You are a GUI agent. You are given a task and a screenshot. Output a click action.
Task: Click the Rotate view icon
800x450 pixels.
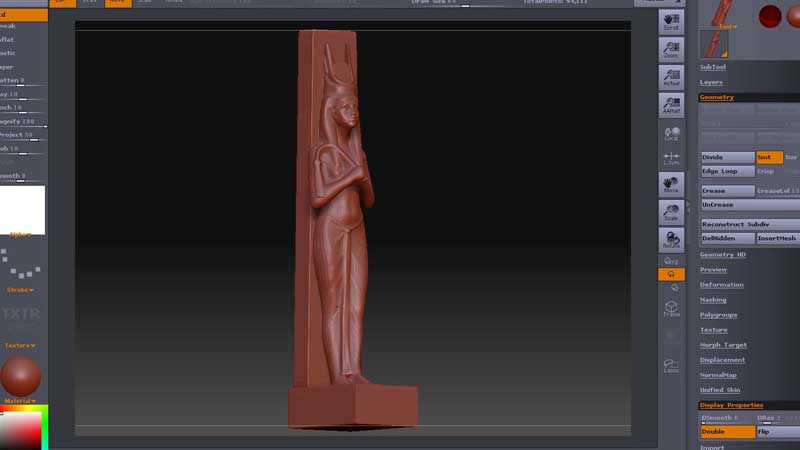pyautogui.click(x=671, y=239)
